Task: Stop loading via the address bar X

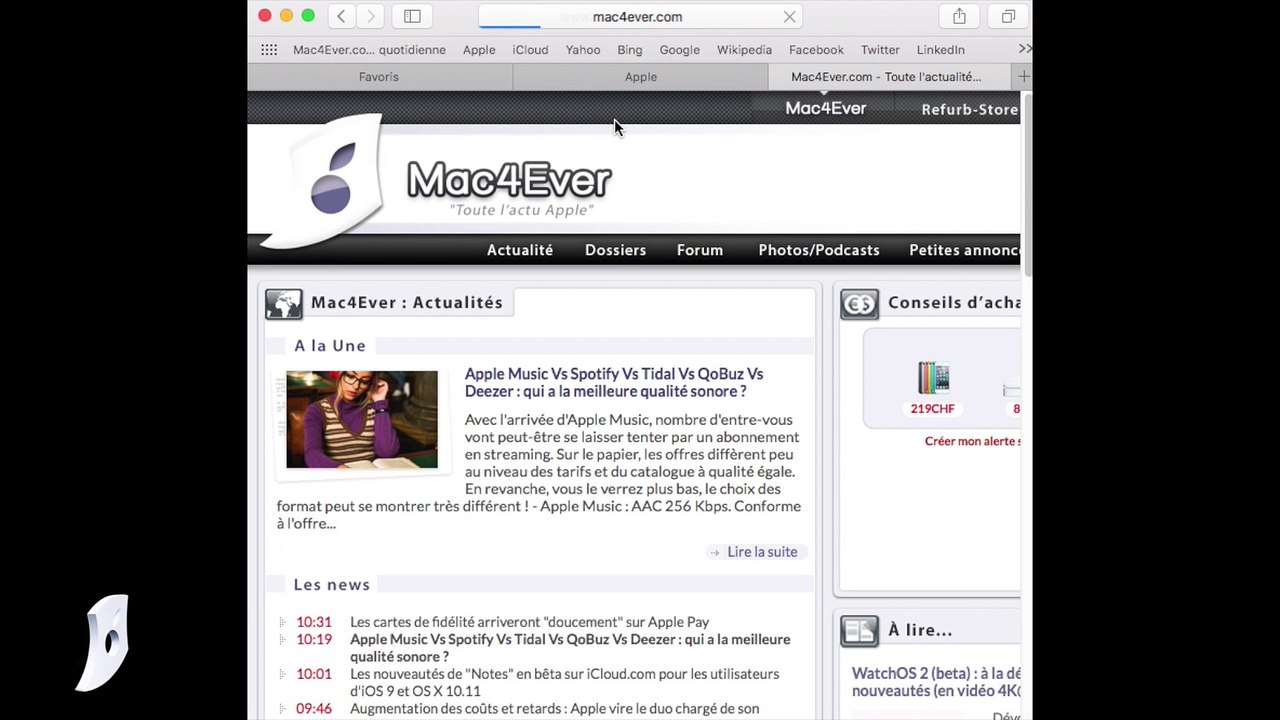Action: (789, 17)
